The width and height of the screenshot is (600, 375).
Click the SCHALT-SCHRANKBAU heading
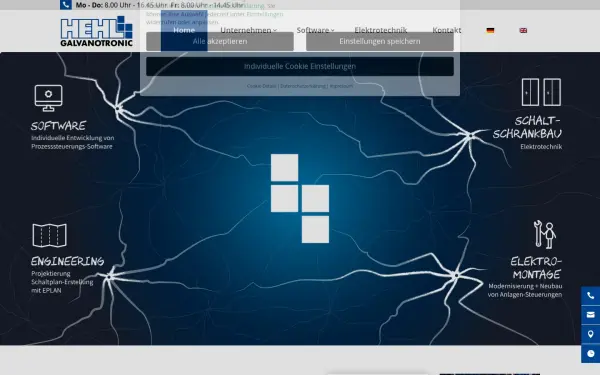pyautogui.click(x=528, y=127)
